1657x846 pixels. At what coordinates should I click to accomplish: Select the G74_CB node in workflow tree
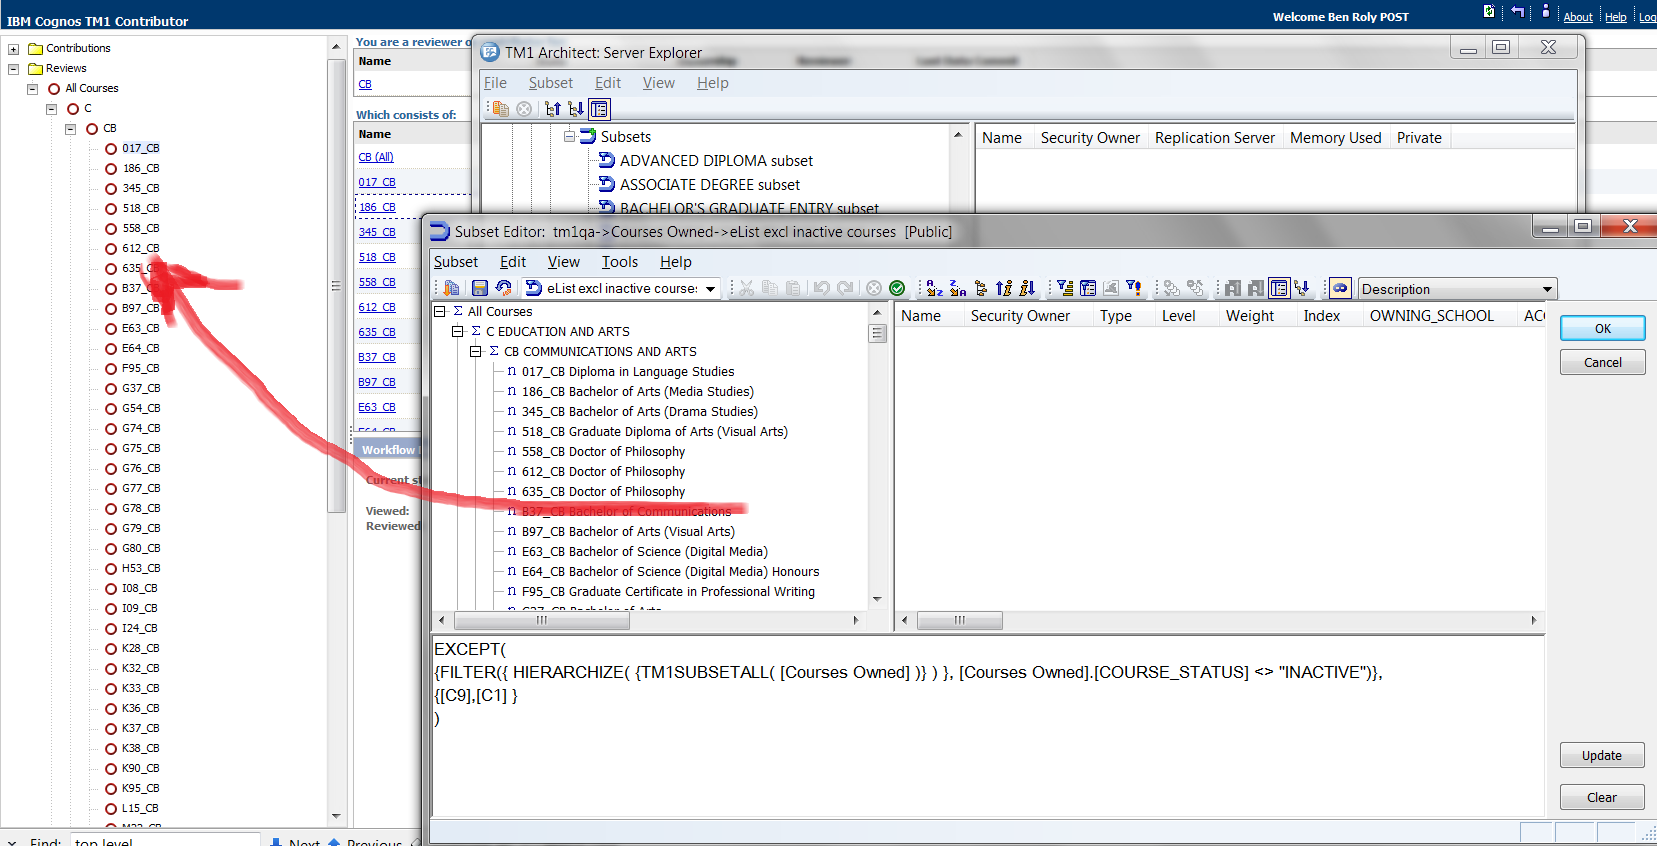tap(140, 428)
